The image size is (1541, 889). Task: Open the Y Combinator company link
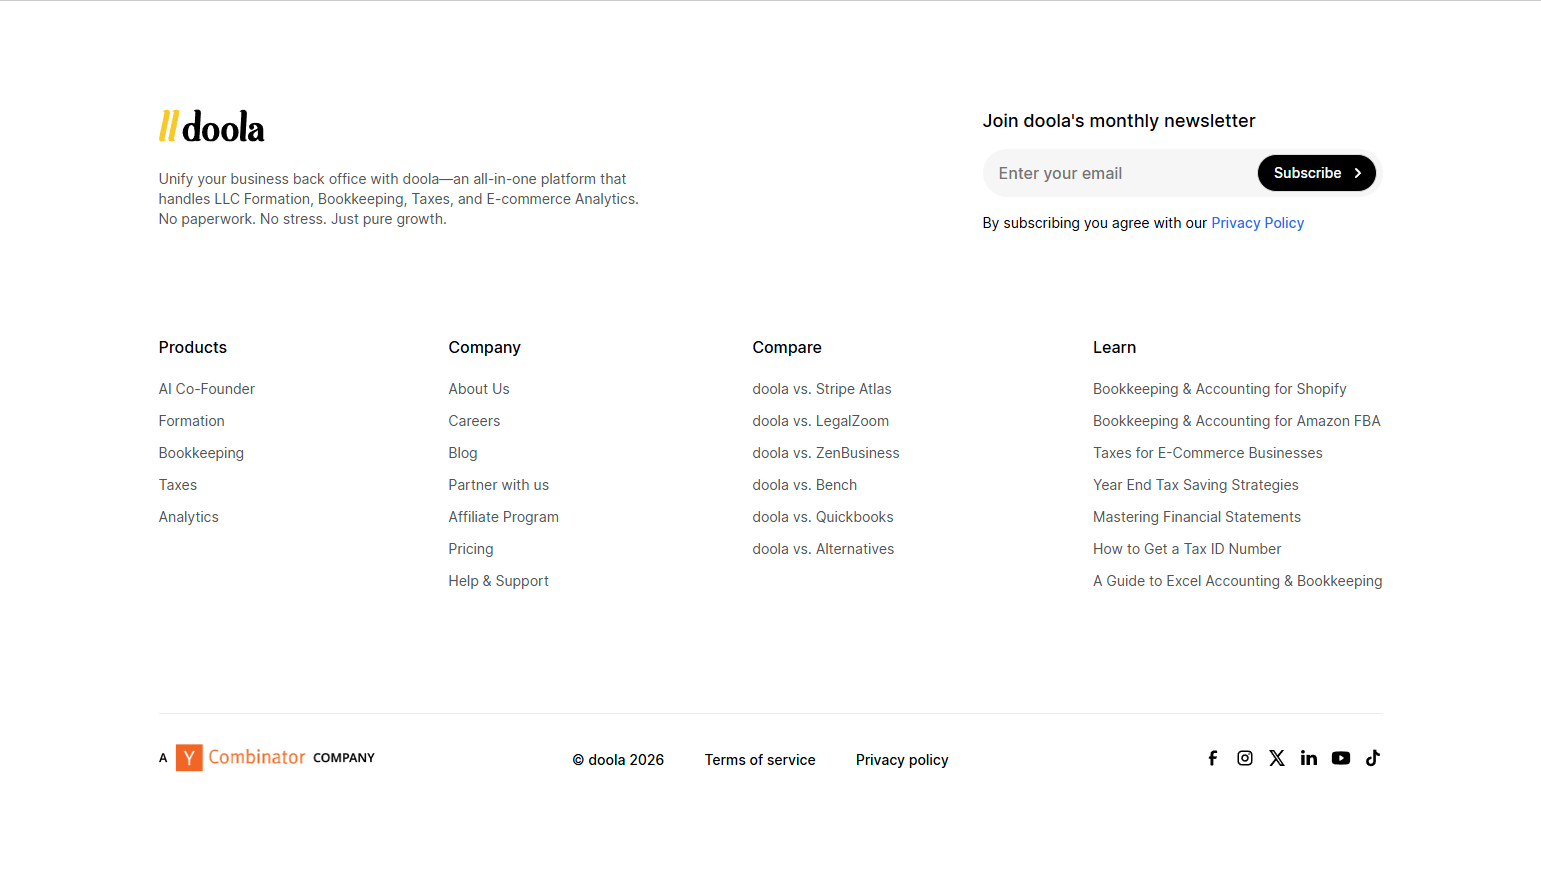tap(267, 757)
